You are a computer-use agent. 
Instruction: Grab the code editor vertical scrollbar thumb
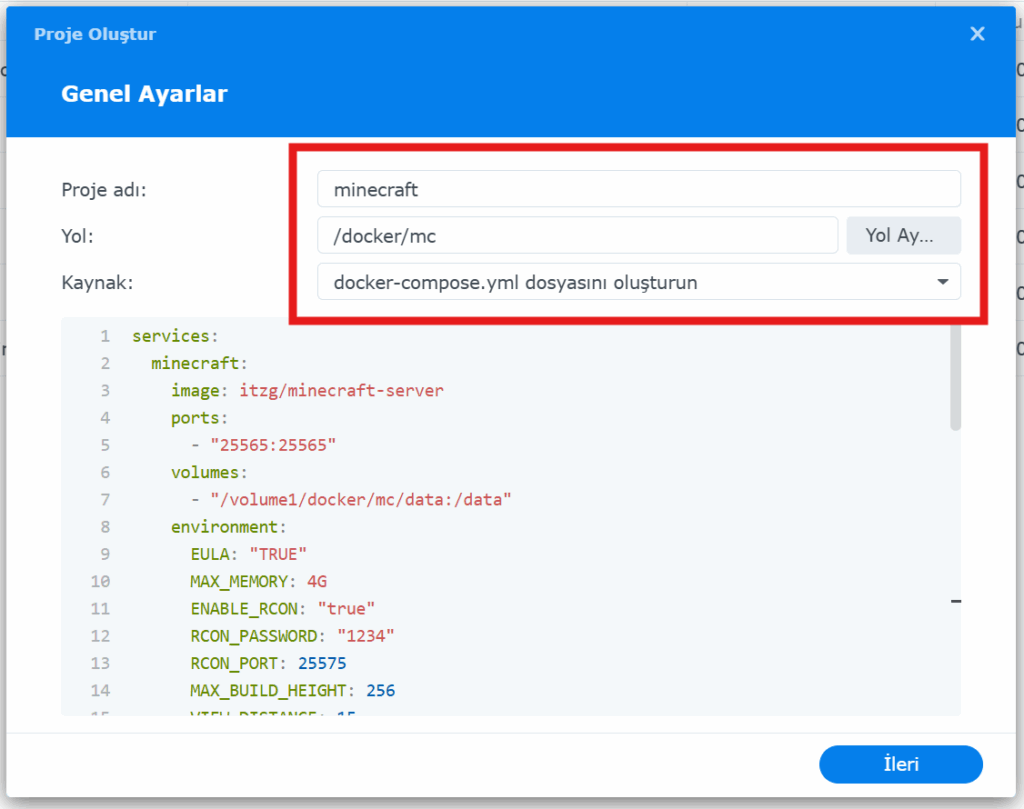[x=955, y=380]
